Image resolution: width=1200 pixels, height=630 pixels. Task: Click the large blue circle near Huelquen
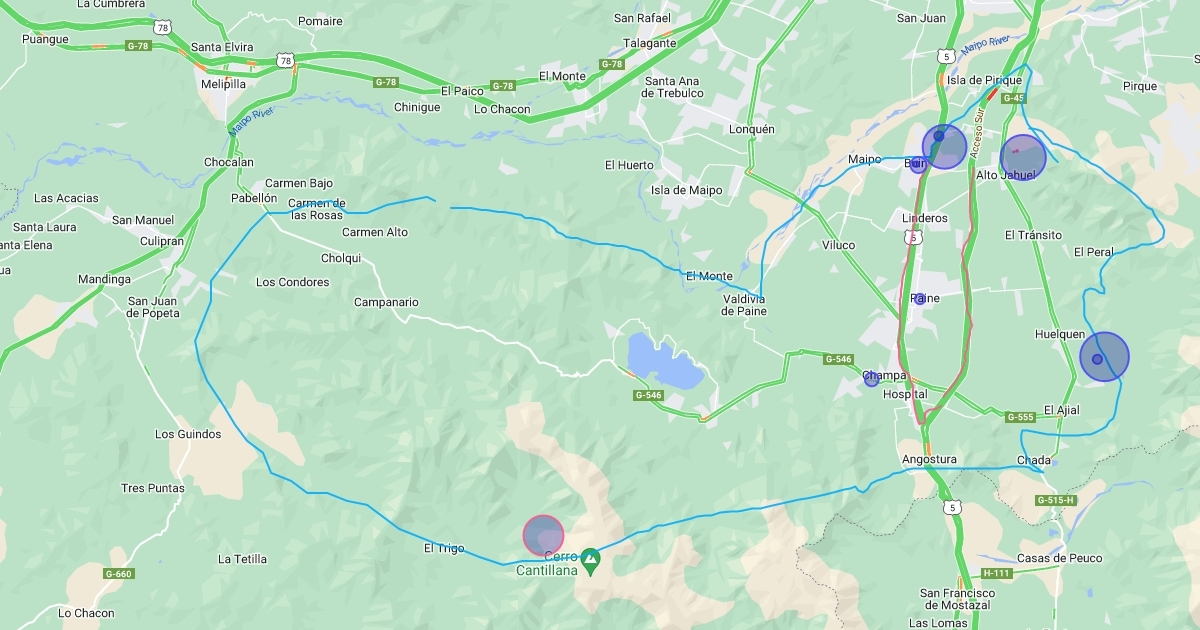coord(1104,357)
